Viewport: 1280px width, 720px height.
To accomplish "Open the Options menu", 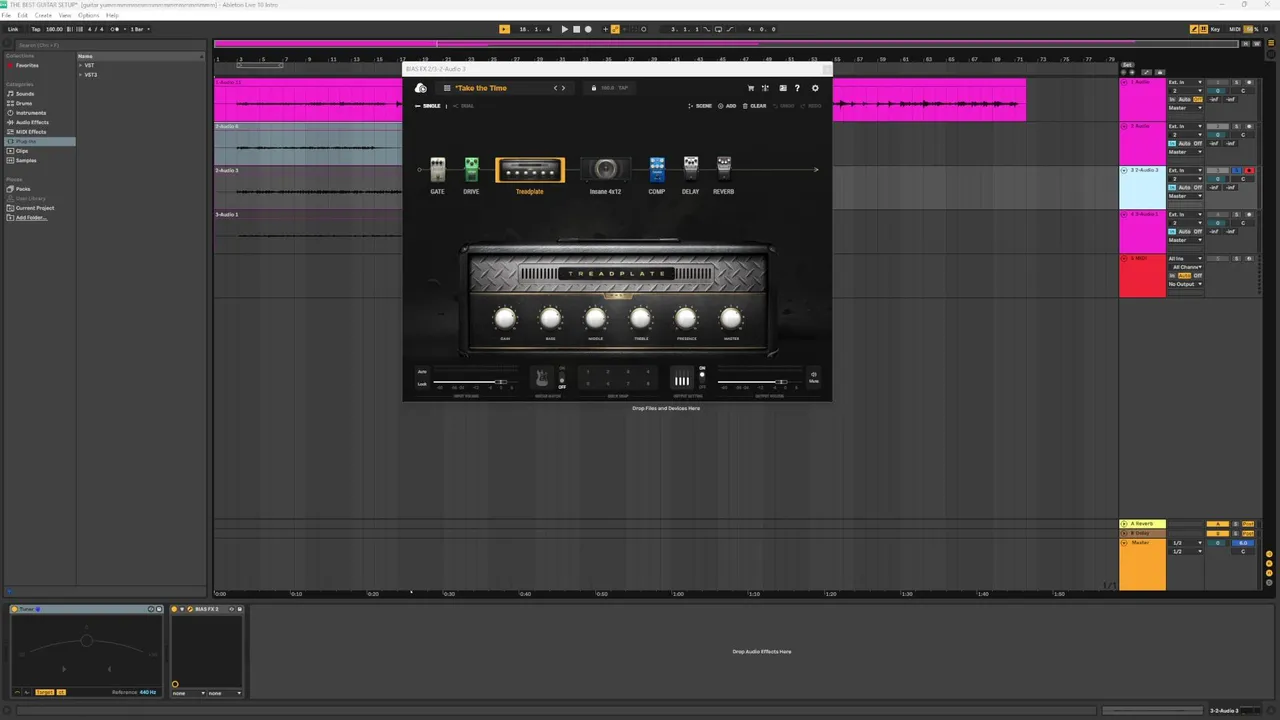I will click(89, 15).
